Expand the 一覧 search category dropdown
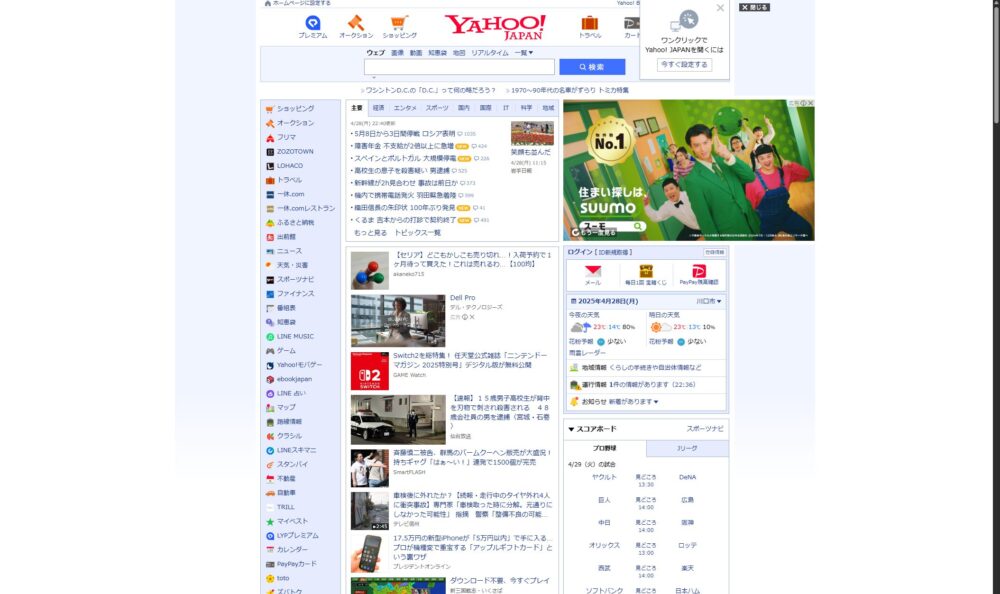1000x594 pixels. (x=524, y=53)
